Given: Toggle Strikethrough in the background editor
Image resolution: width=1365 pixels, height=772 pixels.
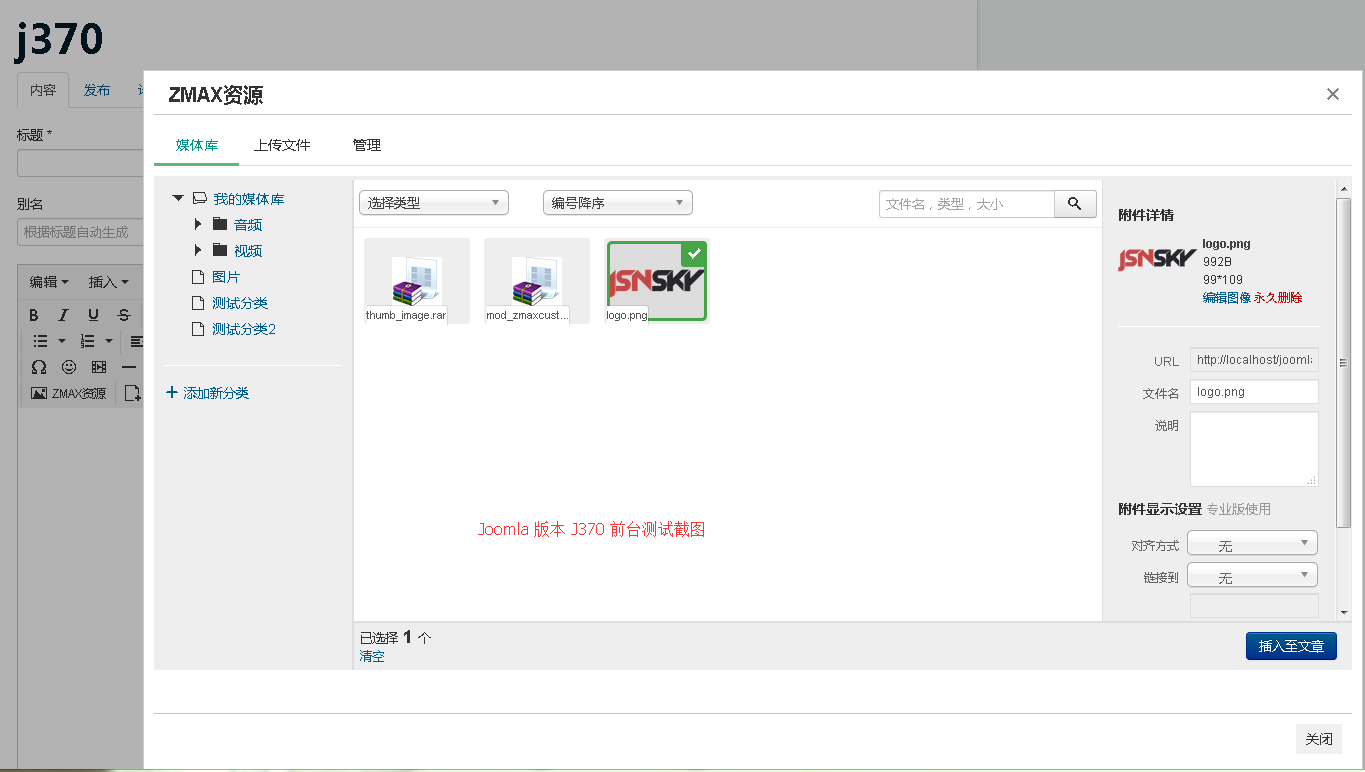Looking at the screenshot, I should point(123,315).
